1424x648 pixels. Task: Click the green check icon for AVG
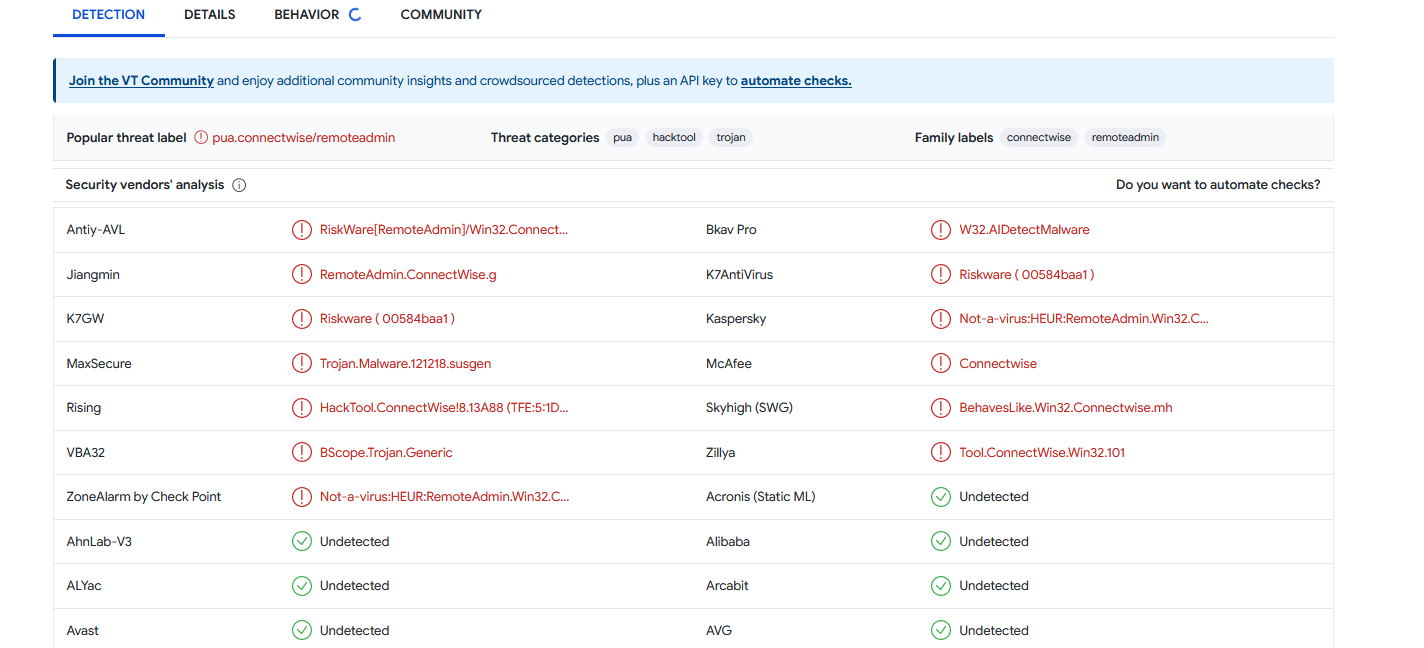[940, 631]
